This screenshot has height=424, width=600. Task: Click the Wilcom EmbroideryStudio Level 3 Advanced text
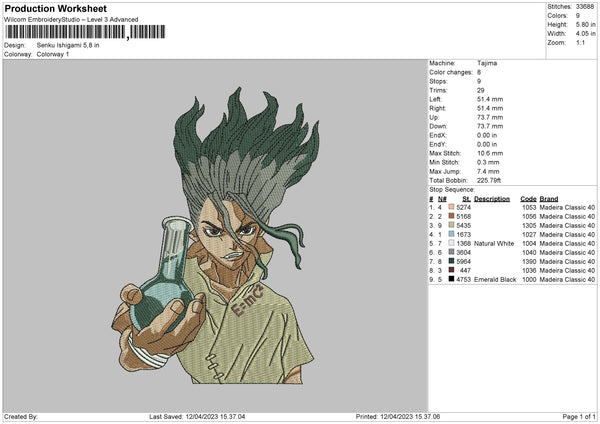point(71,20)
